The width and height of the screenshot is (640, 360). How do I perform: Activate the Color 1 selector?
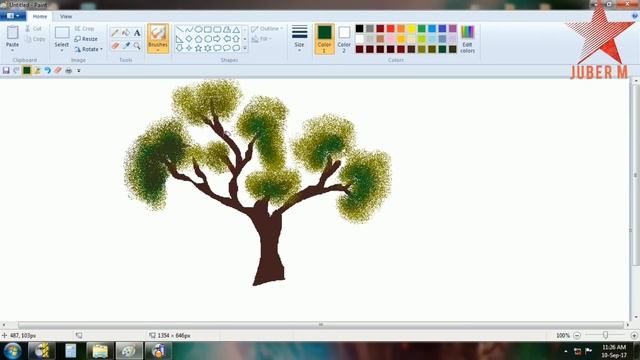pos(324,39)
